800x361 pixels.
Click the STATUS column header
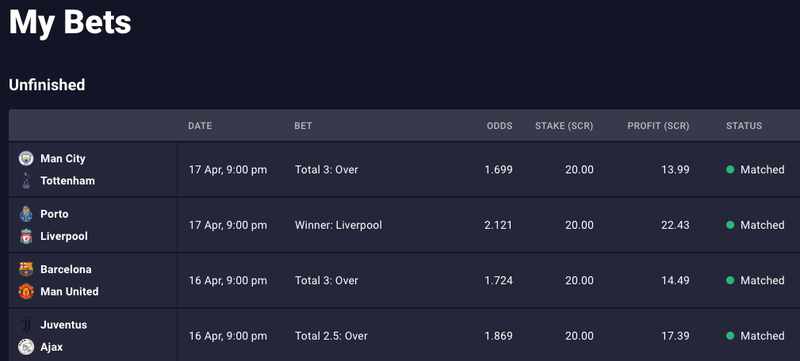pyautogui.click(x=744, y=125)
